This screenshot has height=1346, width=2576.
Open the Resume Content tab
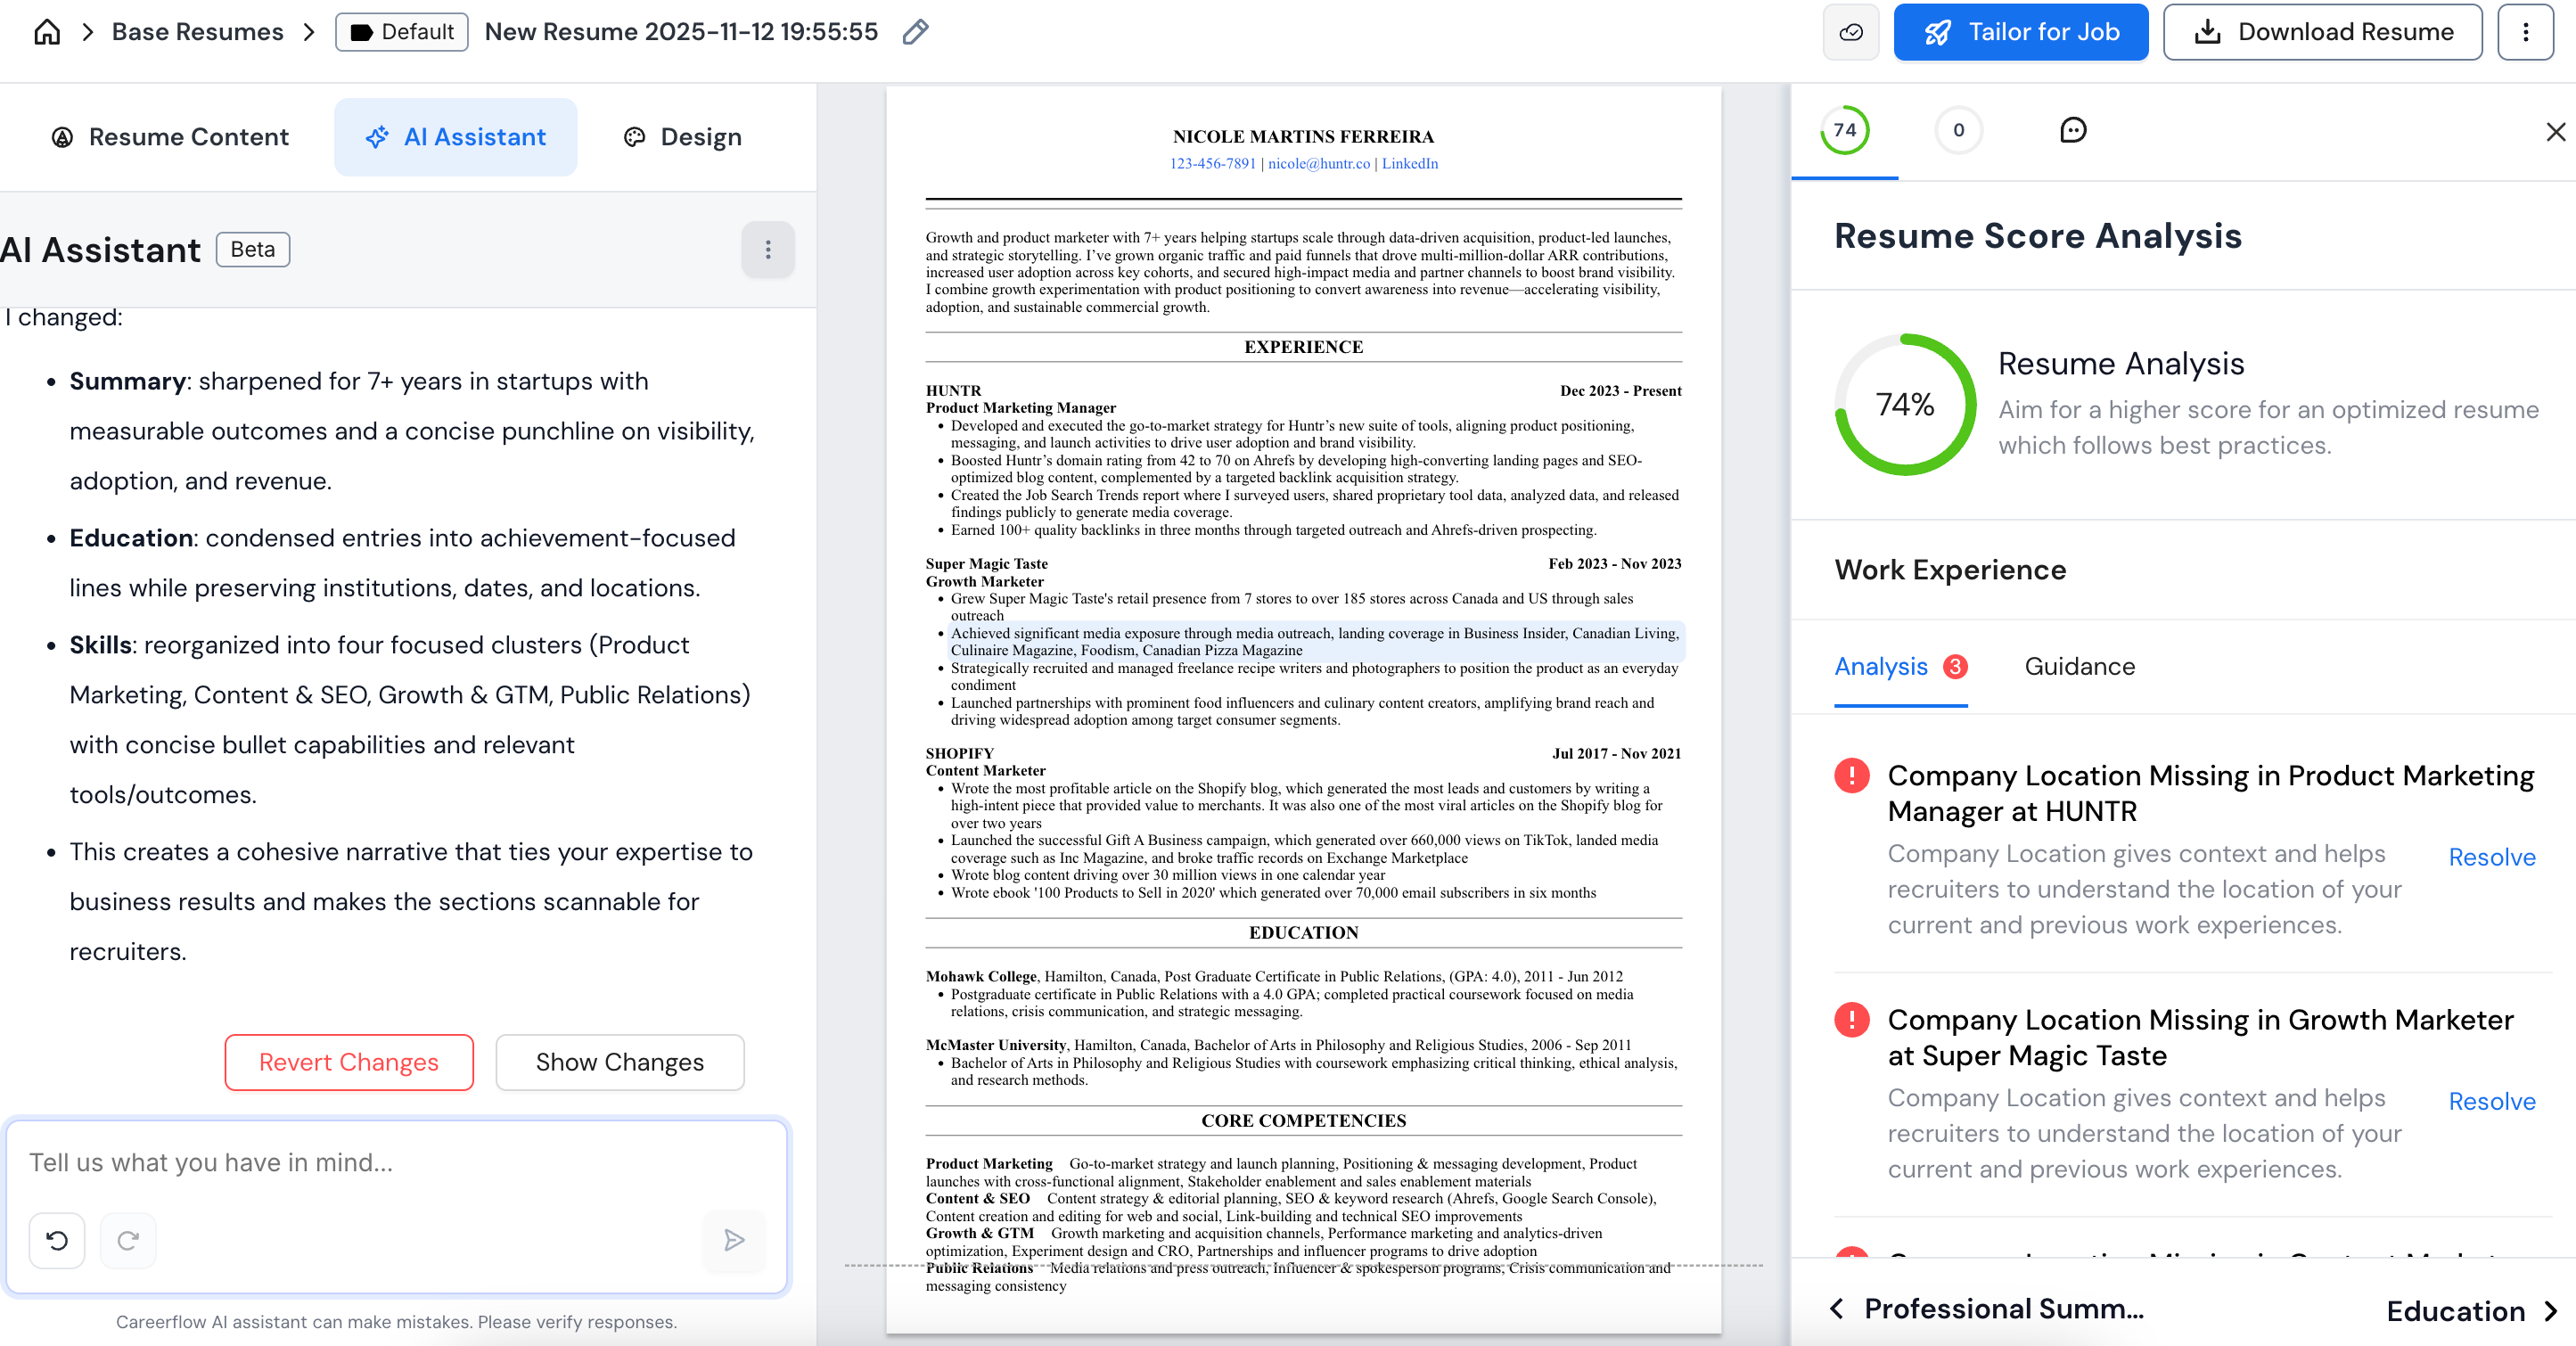(170, 137)
